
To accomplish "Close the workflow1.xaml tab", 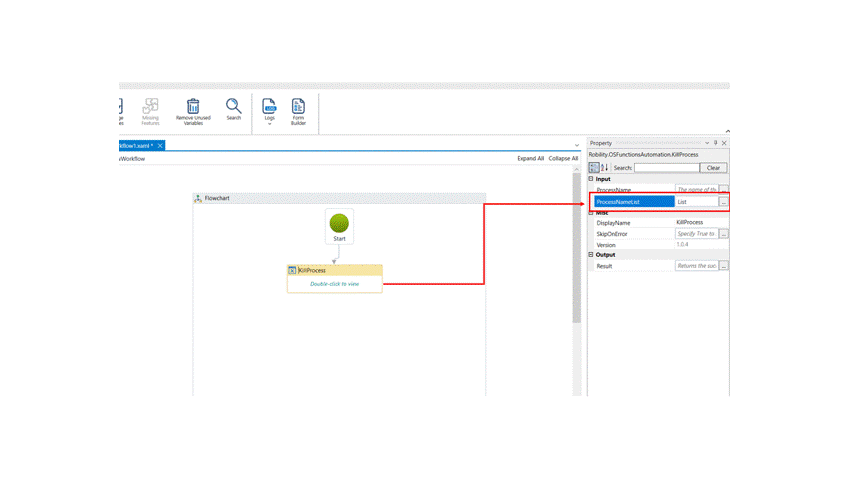I will 160,146.
